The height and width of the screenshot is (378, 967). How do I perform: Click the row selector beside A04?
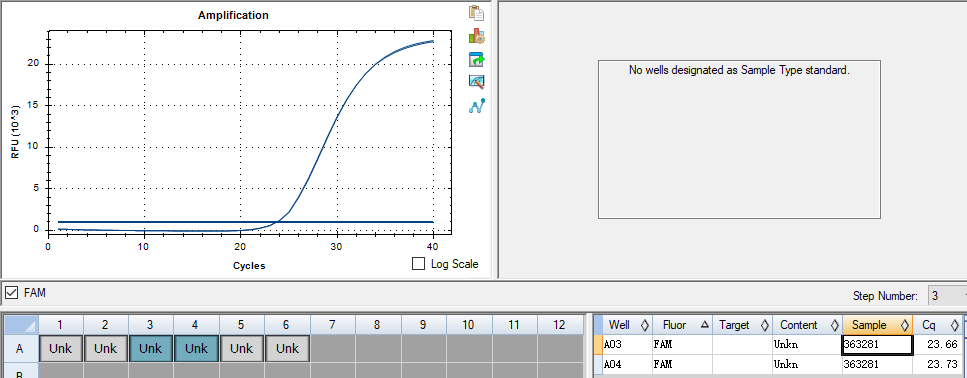pyautogui.click(x=597, y=364)
